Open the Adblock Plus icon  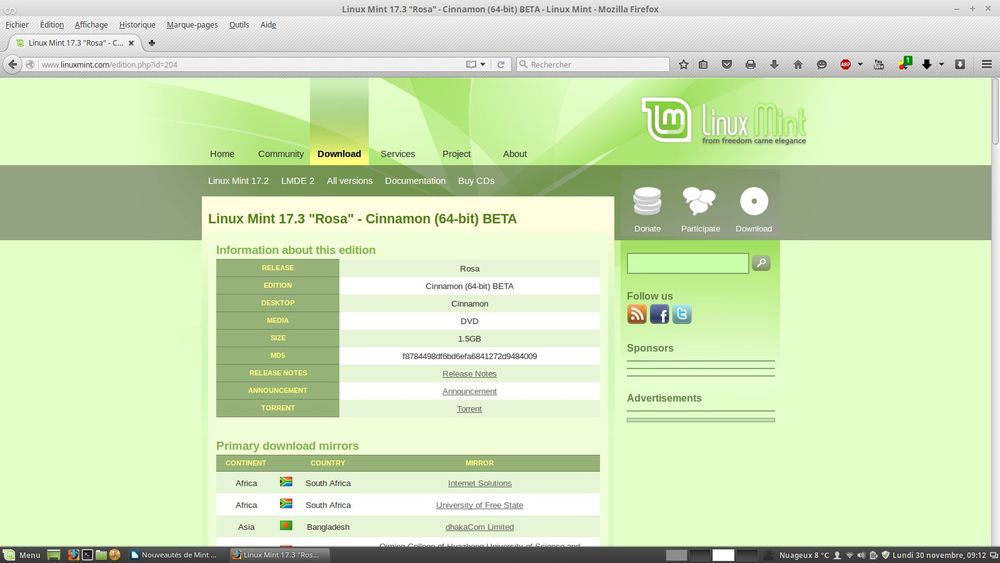(x=846, y=64)
